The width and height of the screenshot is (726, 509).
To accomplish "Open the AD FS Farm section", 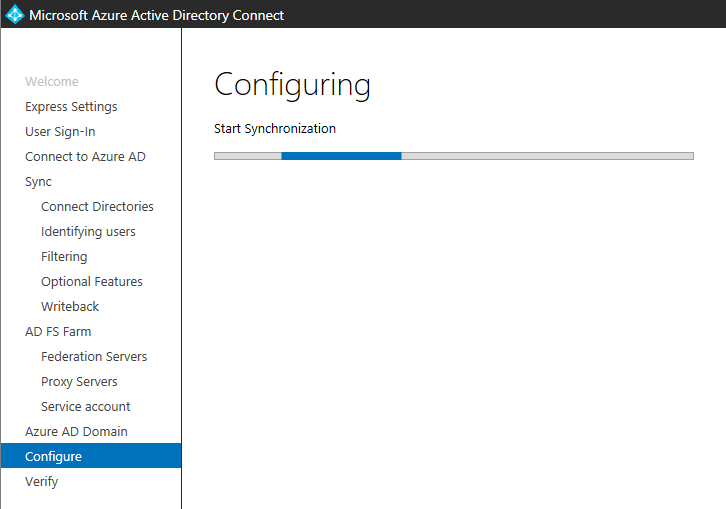I will (58, 332).
